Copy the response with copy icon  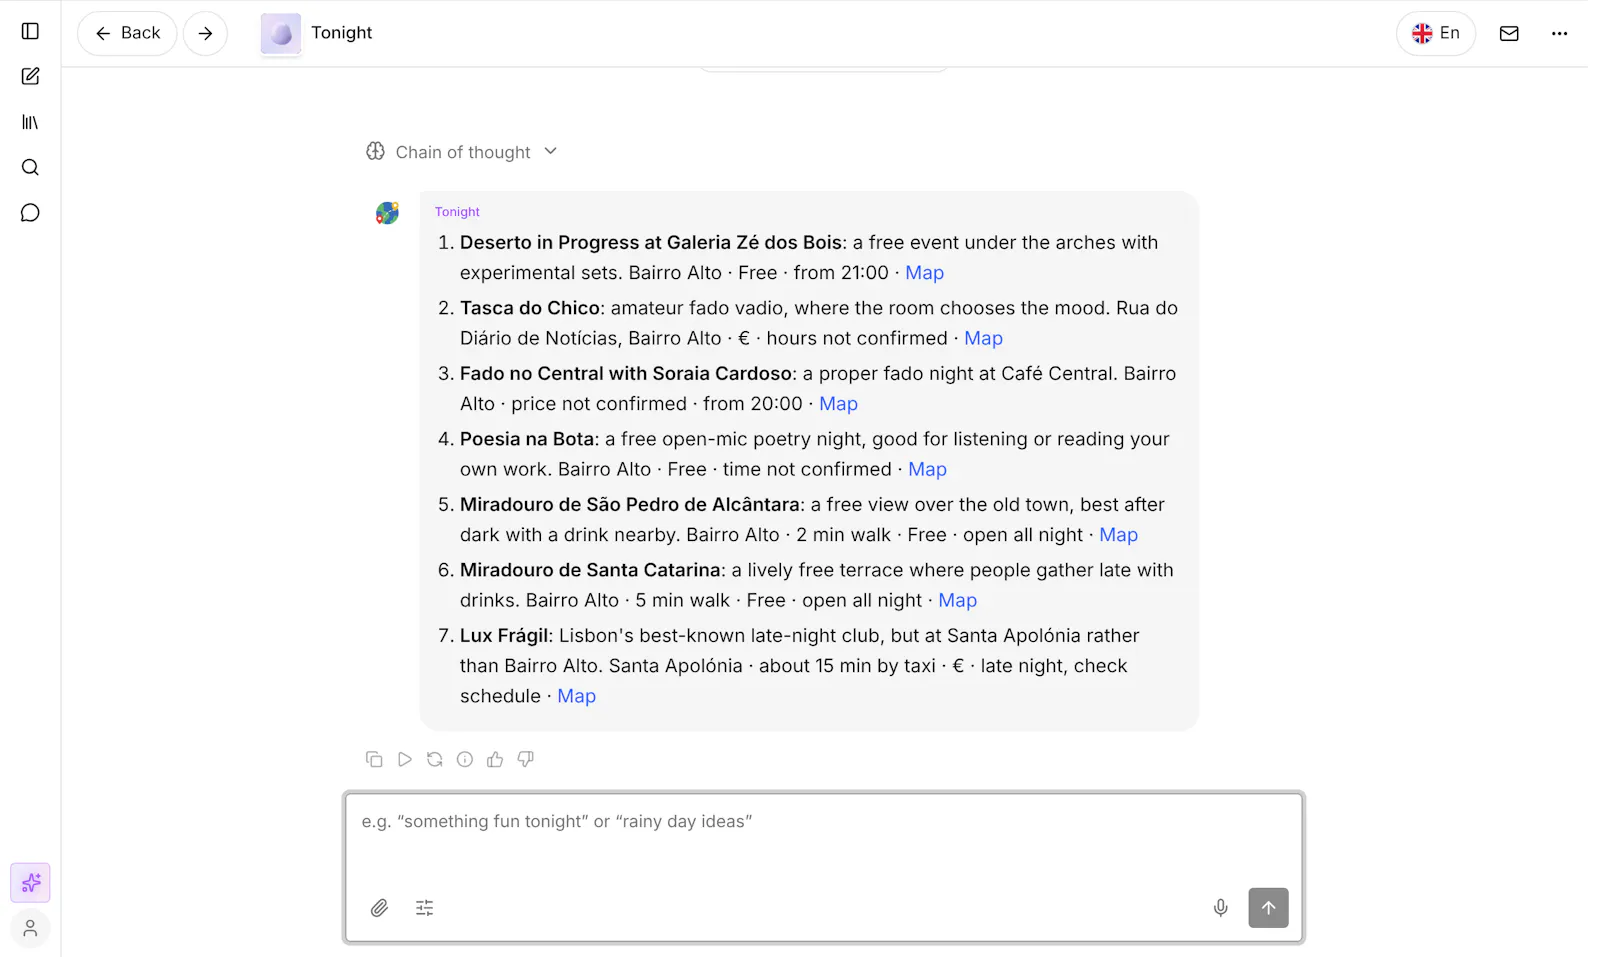pyautogui.click(x=374, y=760)
